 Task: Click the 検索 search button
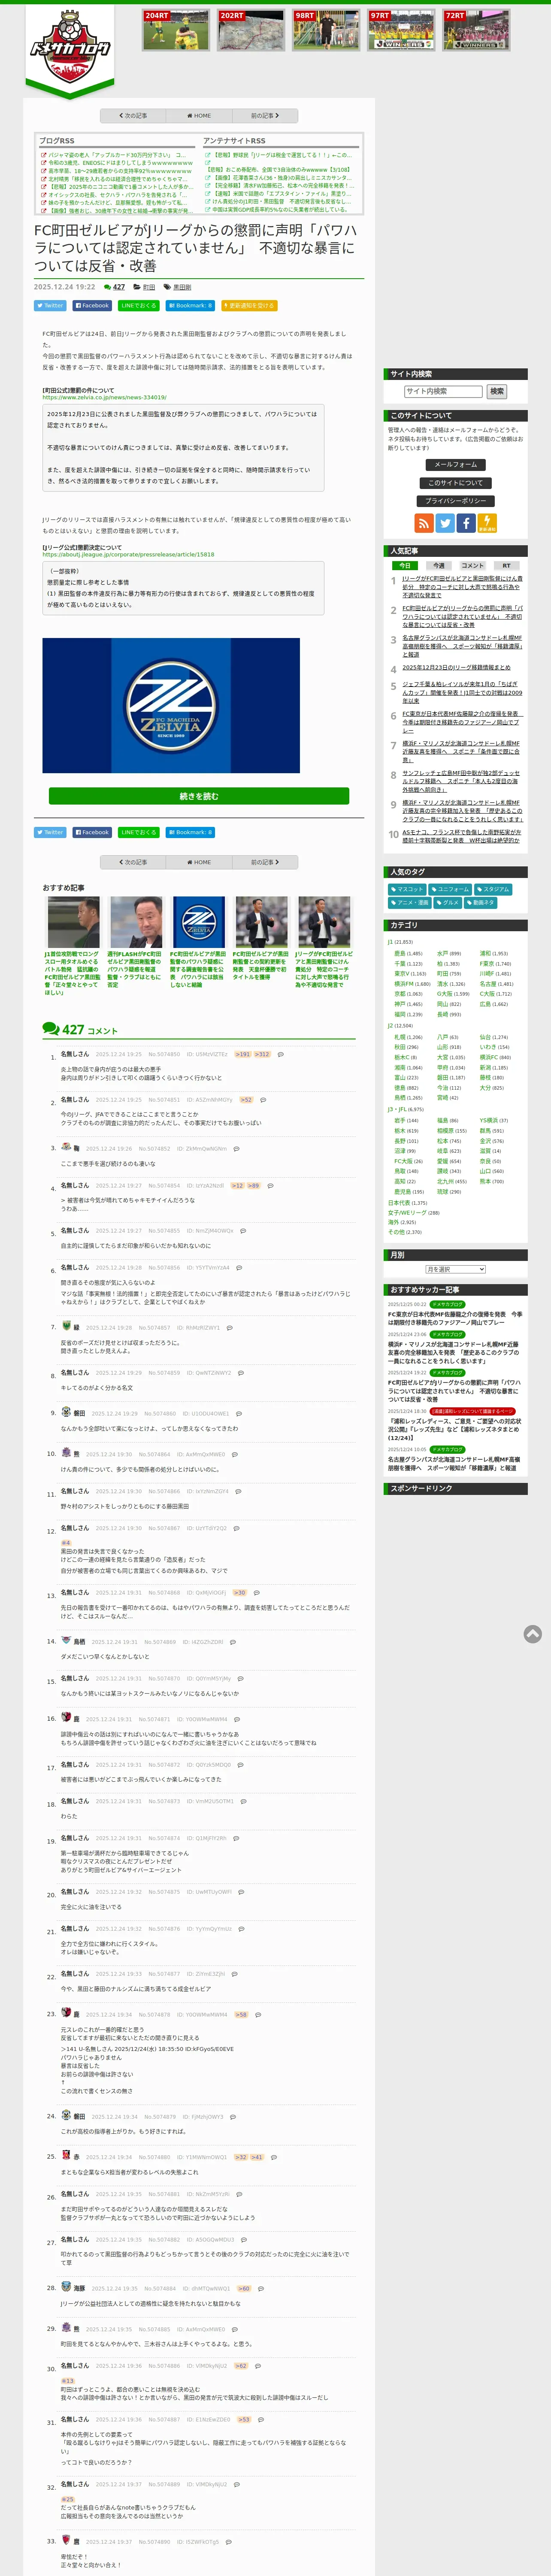point(497,392)
